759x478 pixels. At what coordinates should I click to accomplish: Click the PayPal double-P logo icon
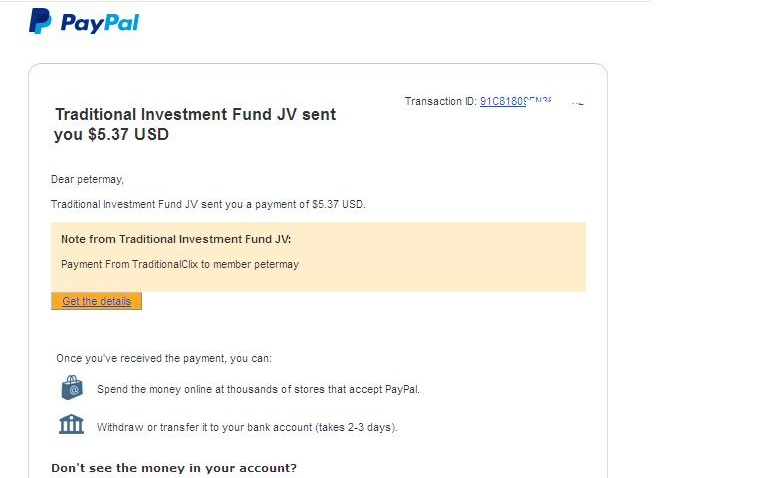point(40,21)
